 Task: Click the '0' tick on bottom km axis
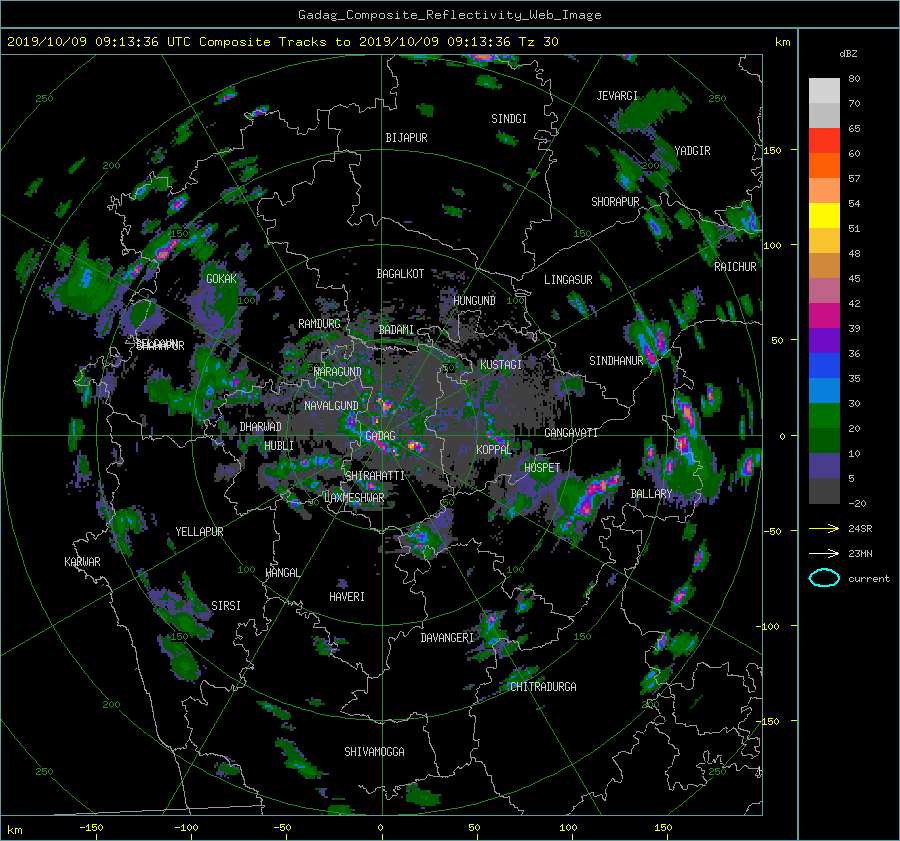[x=381, y=828]
